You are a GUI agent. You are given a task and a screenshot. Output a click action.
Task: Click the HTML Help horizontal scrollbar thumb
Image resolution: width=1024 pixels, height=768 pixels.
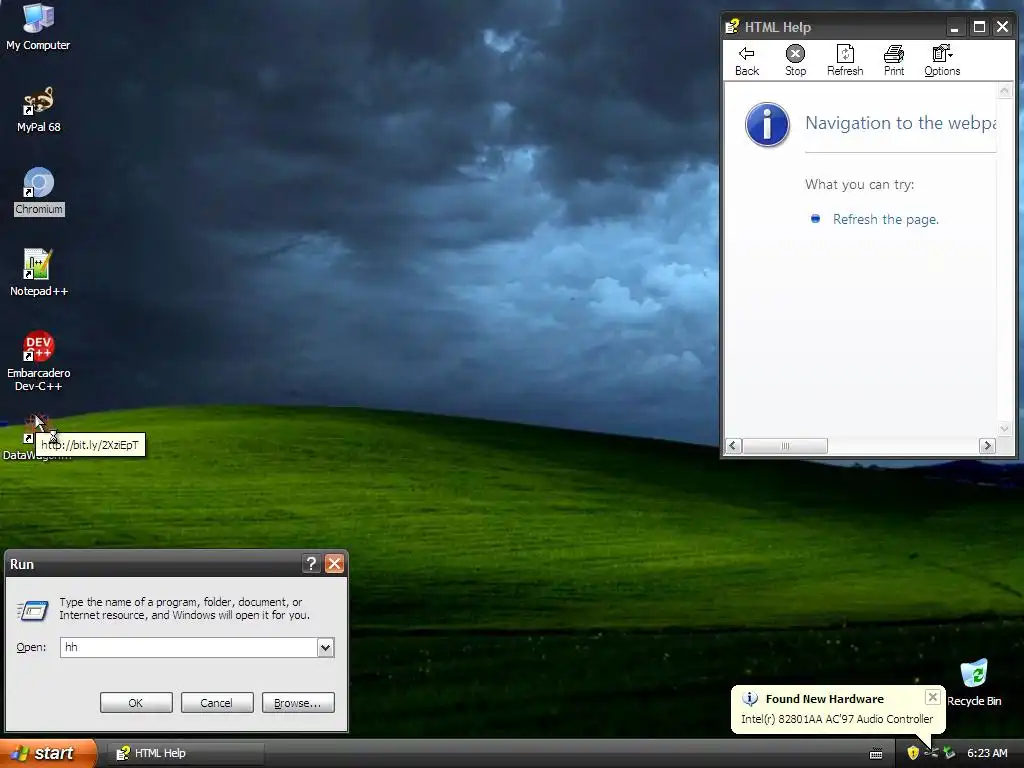[785, 445]
